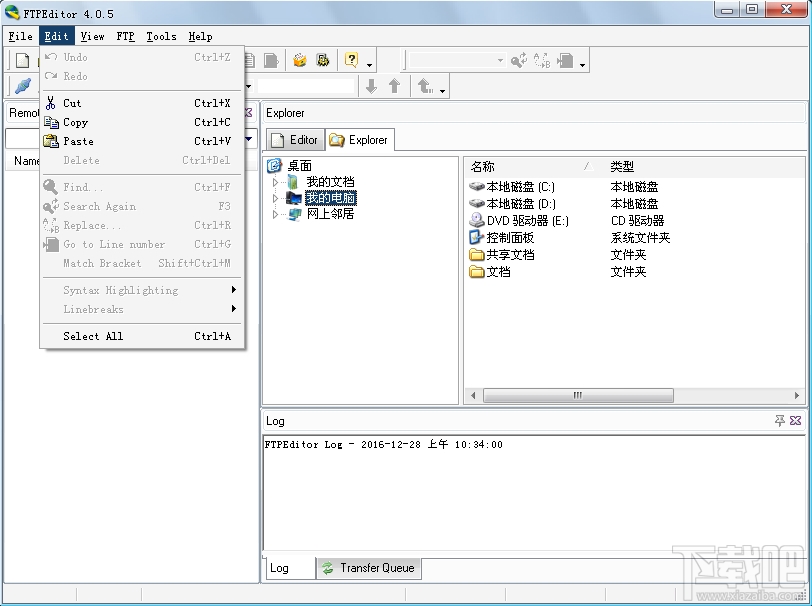Click the toolbar Replace A-B icon
The height and width of the screenshot is (606, 812).
(x=542, y=61)
